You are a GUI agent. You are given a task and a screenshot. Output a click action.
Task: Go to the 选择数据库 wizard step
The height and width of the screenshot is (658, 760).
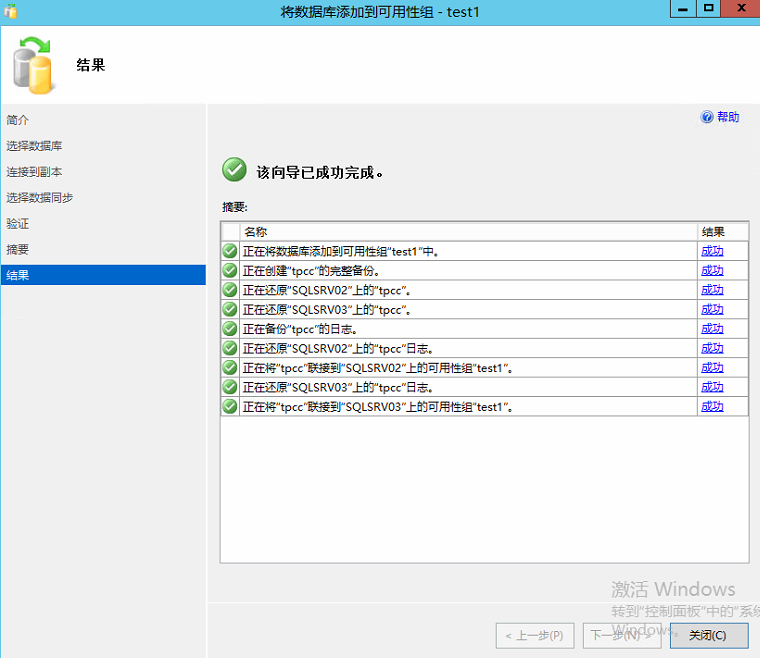pyautogui.click(x=34, y=146)
